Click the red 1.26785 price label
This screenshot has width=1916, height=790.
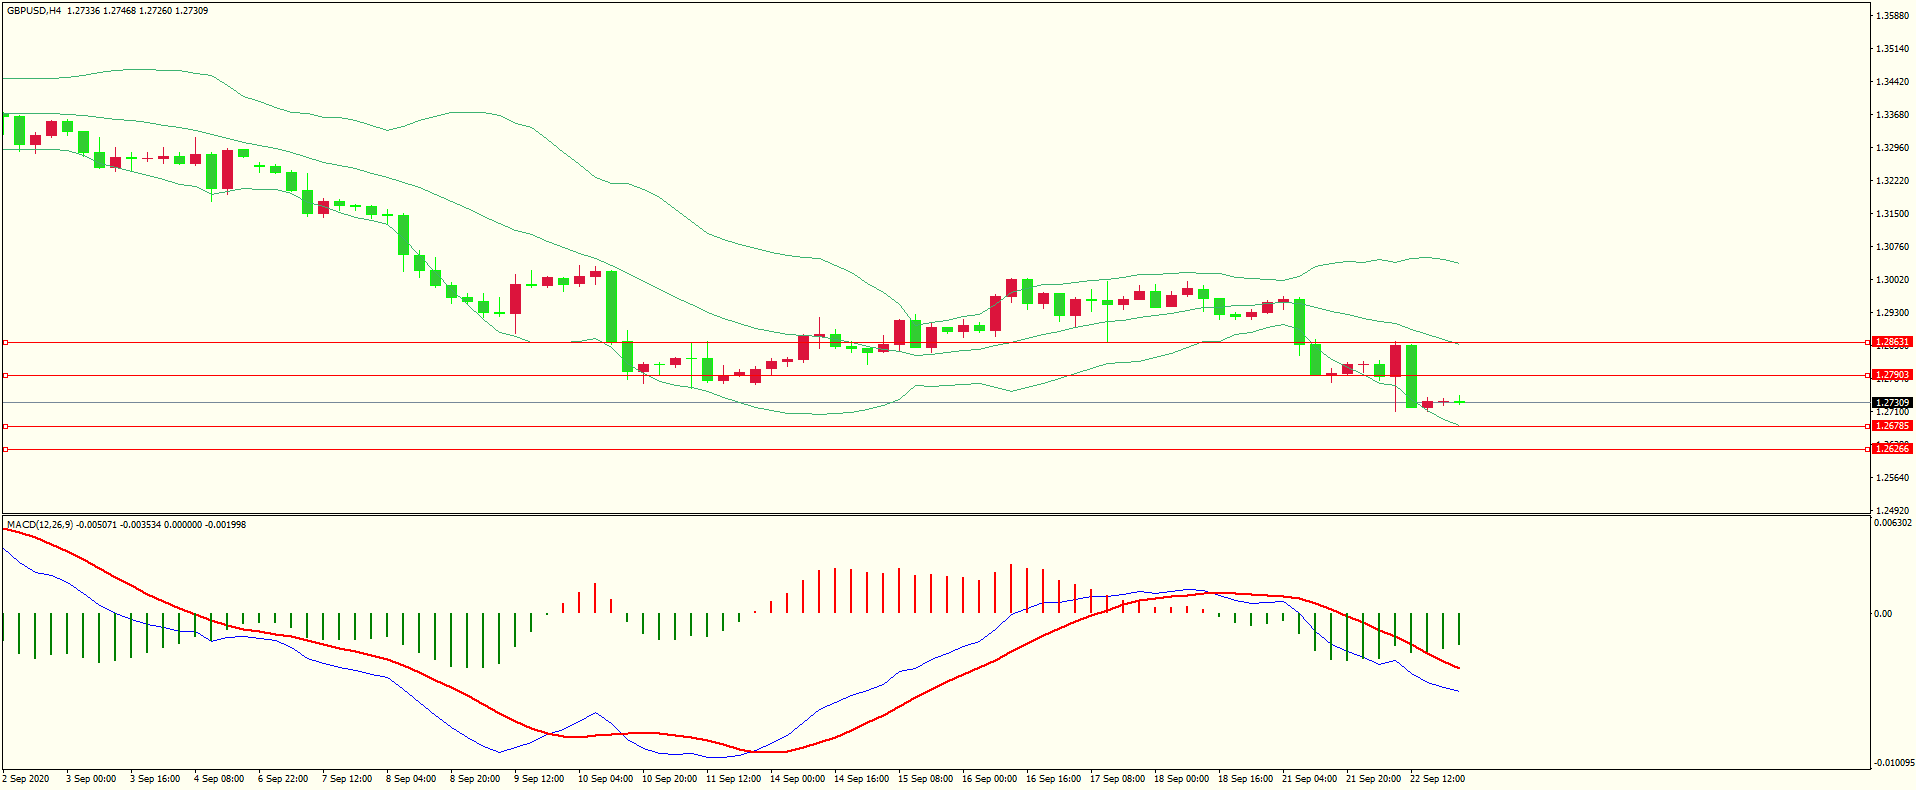pyautogui.click(x=1892, y=426)
